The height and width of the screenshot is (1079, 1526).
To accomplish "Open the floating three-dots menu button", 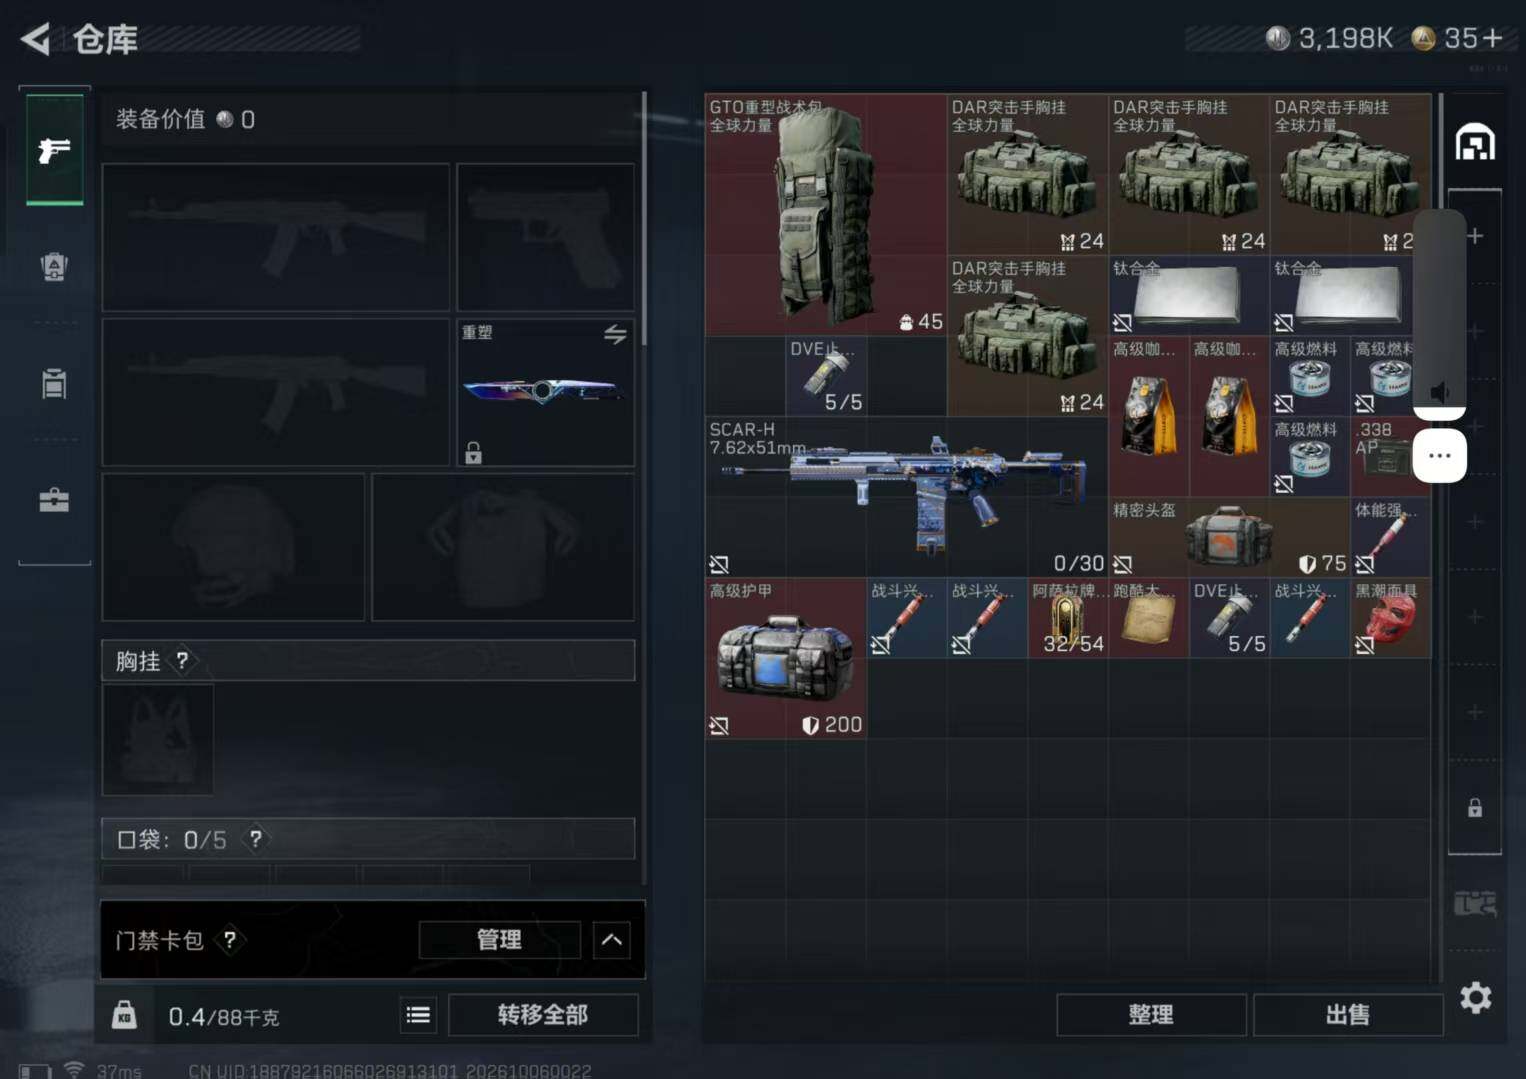I will point(1439,455).
